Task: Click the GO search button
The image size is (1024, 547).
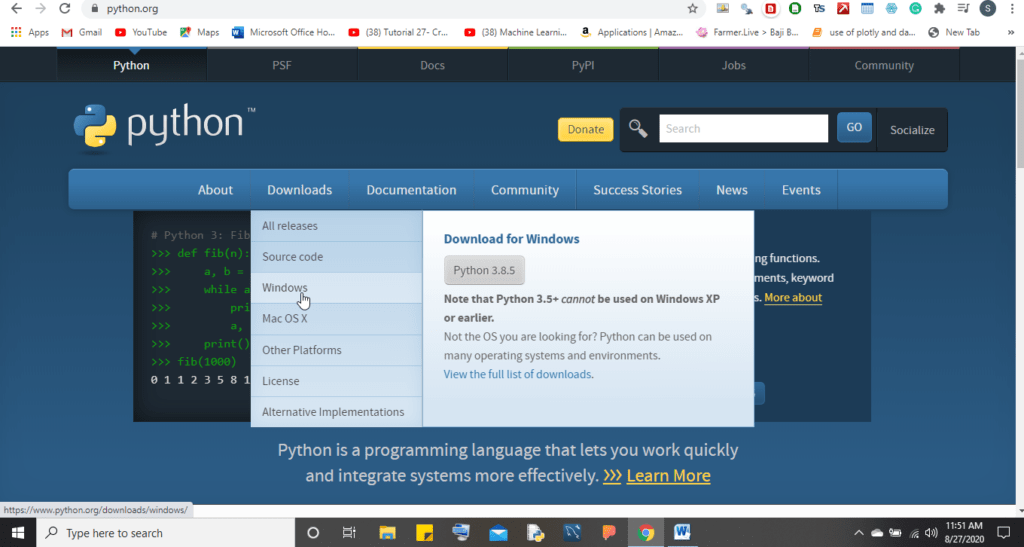Action: (x=854, y=128)
